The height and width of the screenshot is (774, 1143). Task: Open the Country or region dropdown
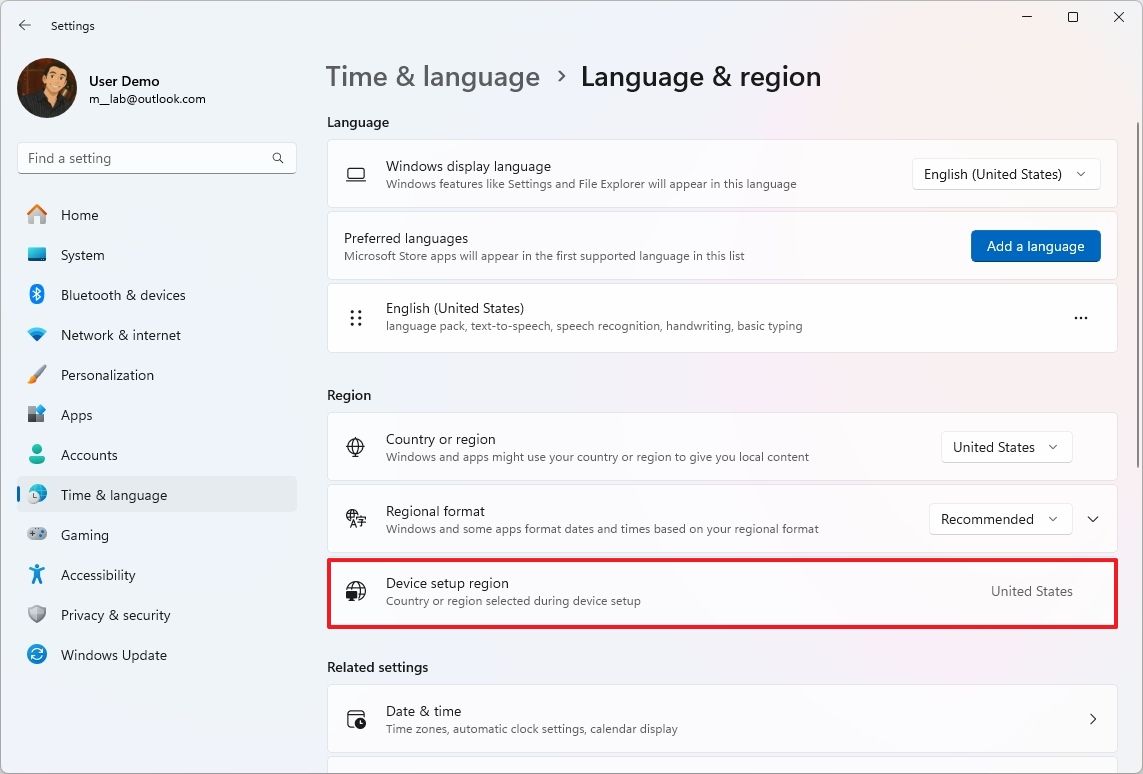point(1006,447)
